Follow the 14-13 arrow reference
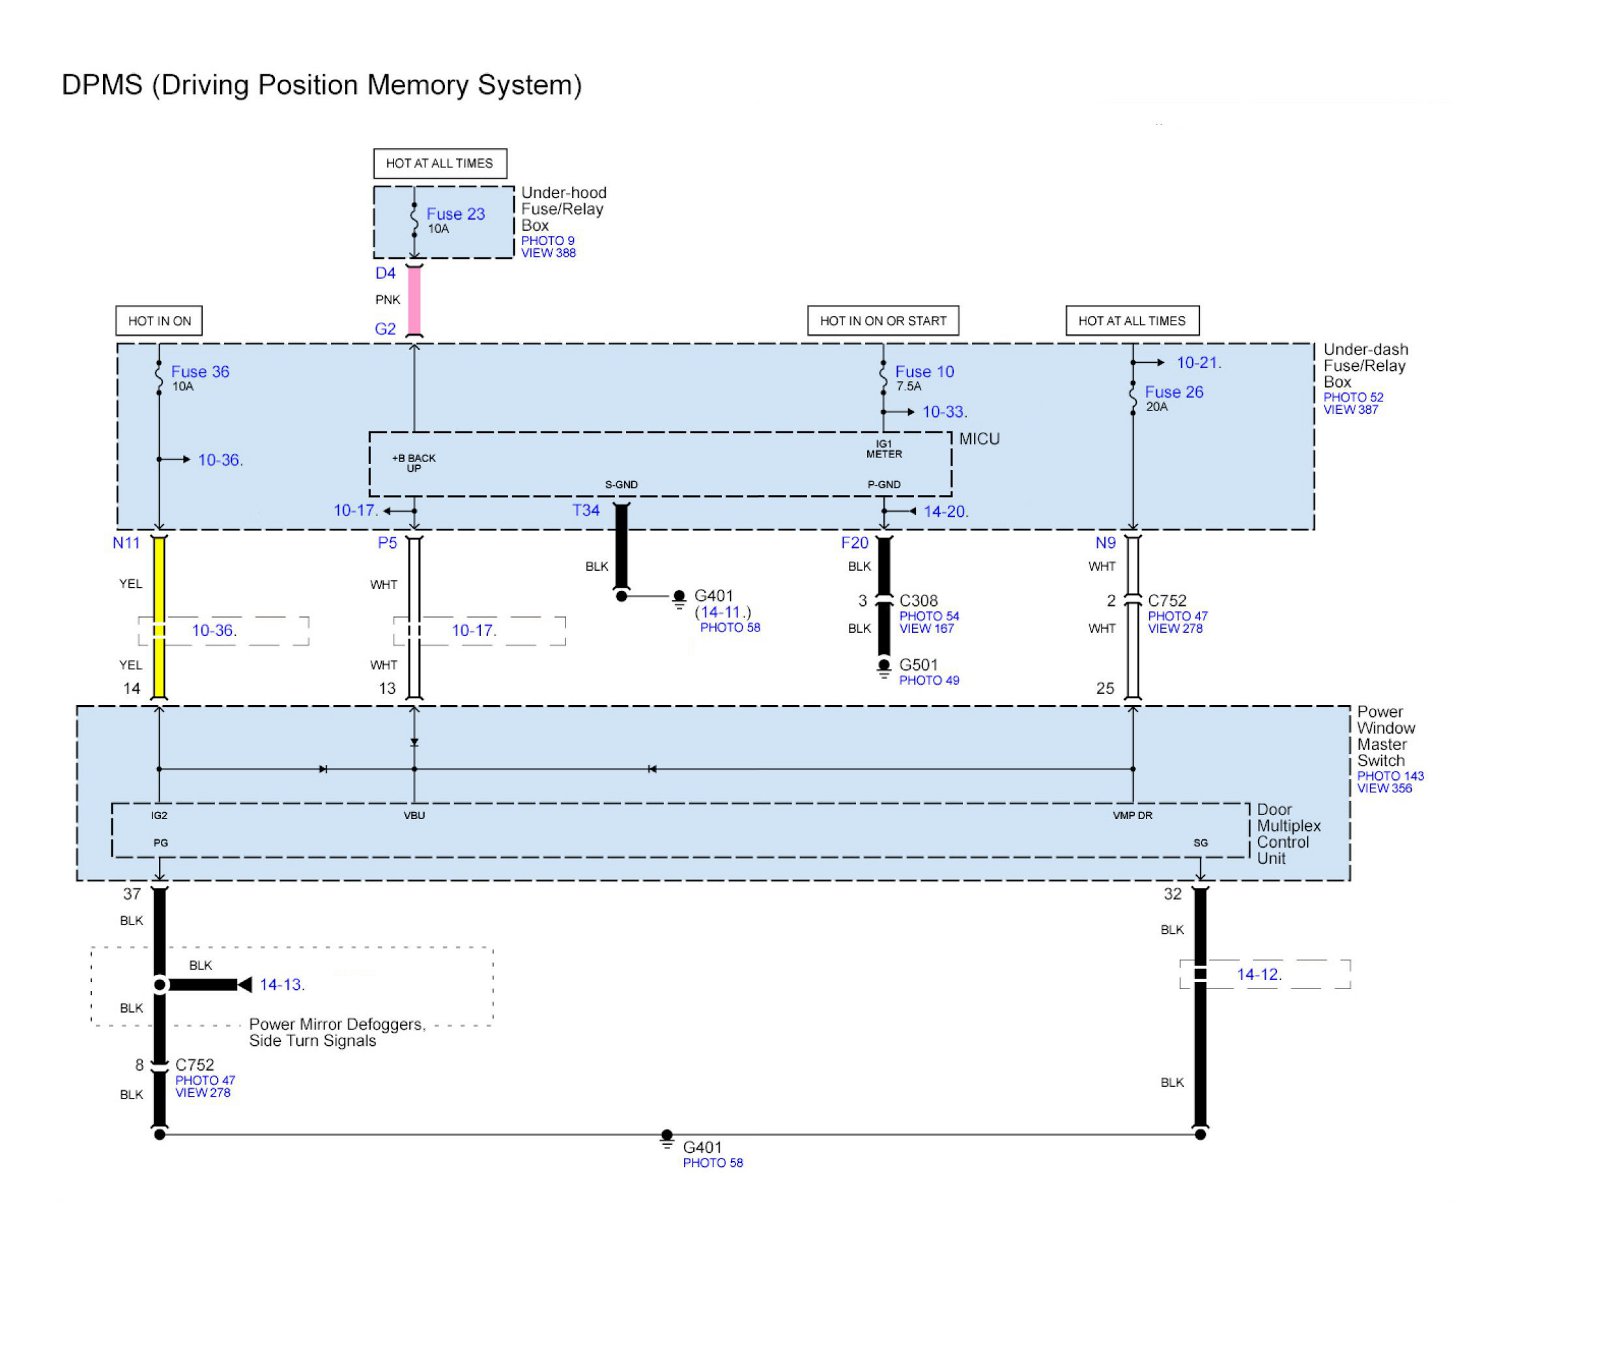The width and height of the screenshot is (1600, 1369). tap(281, 985)
